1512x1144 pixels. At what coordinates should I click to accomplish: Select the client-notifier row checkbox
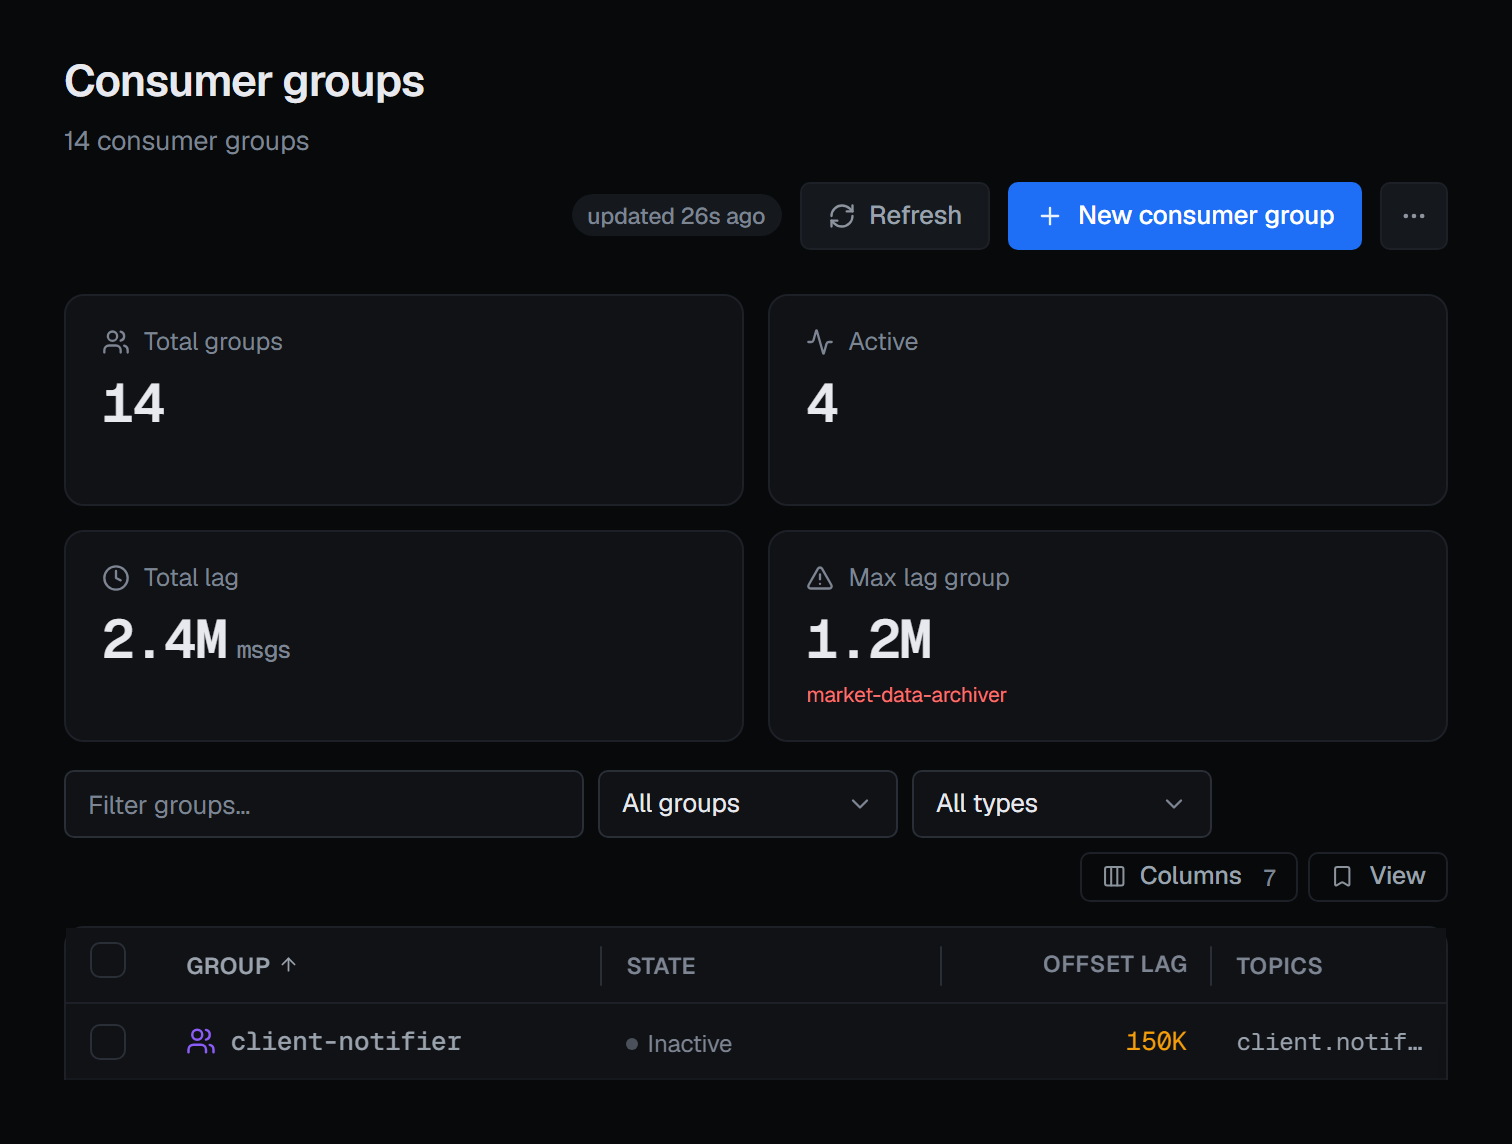point(108,1042)
